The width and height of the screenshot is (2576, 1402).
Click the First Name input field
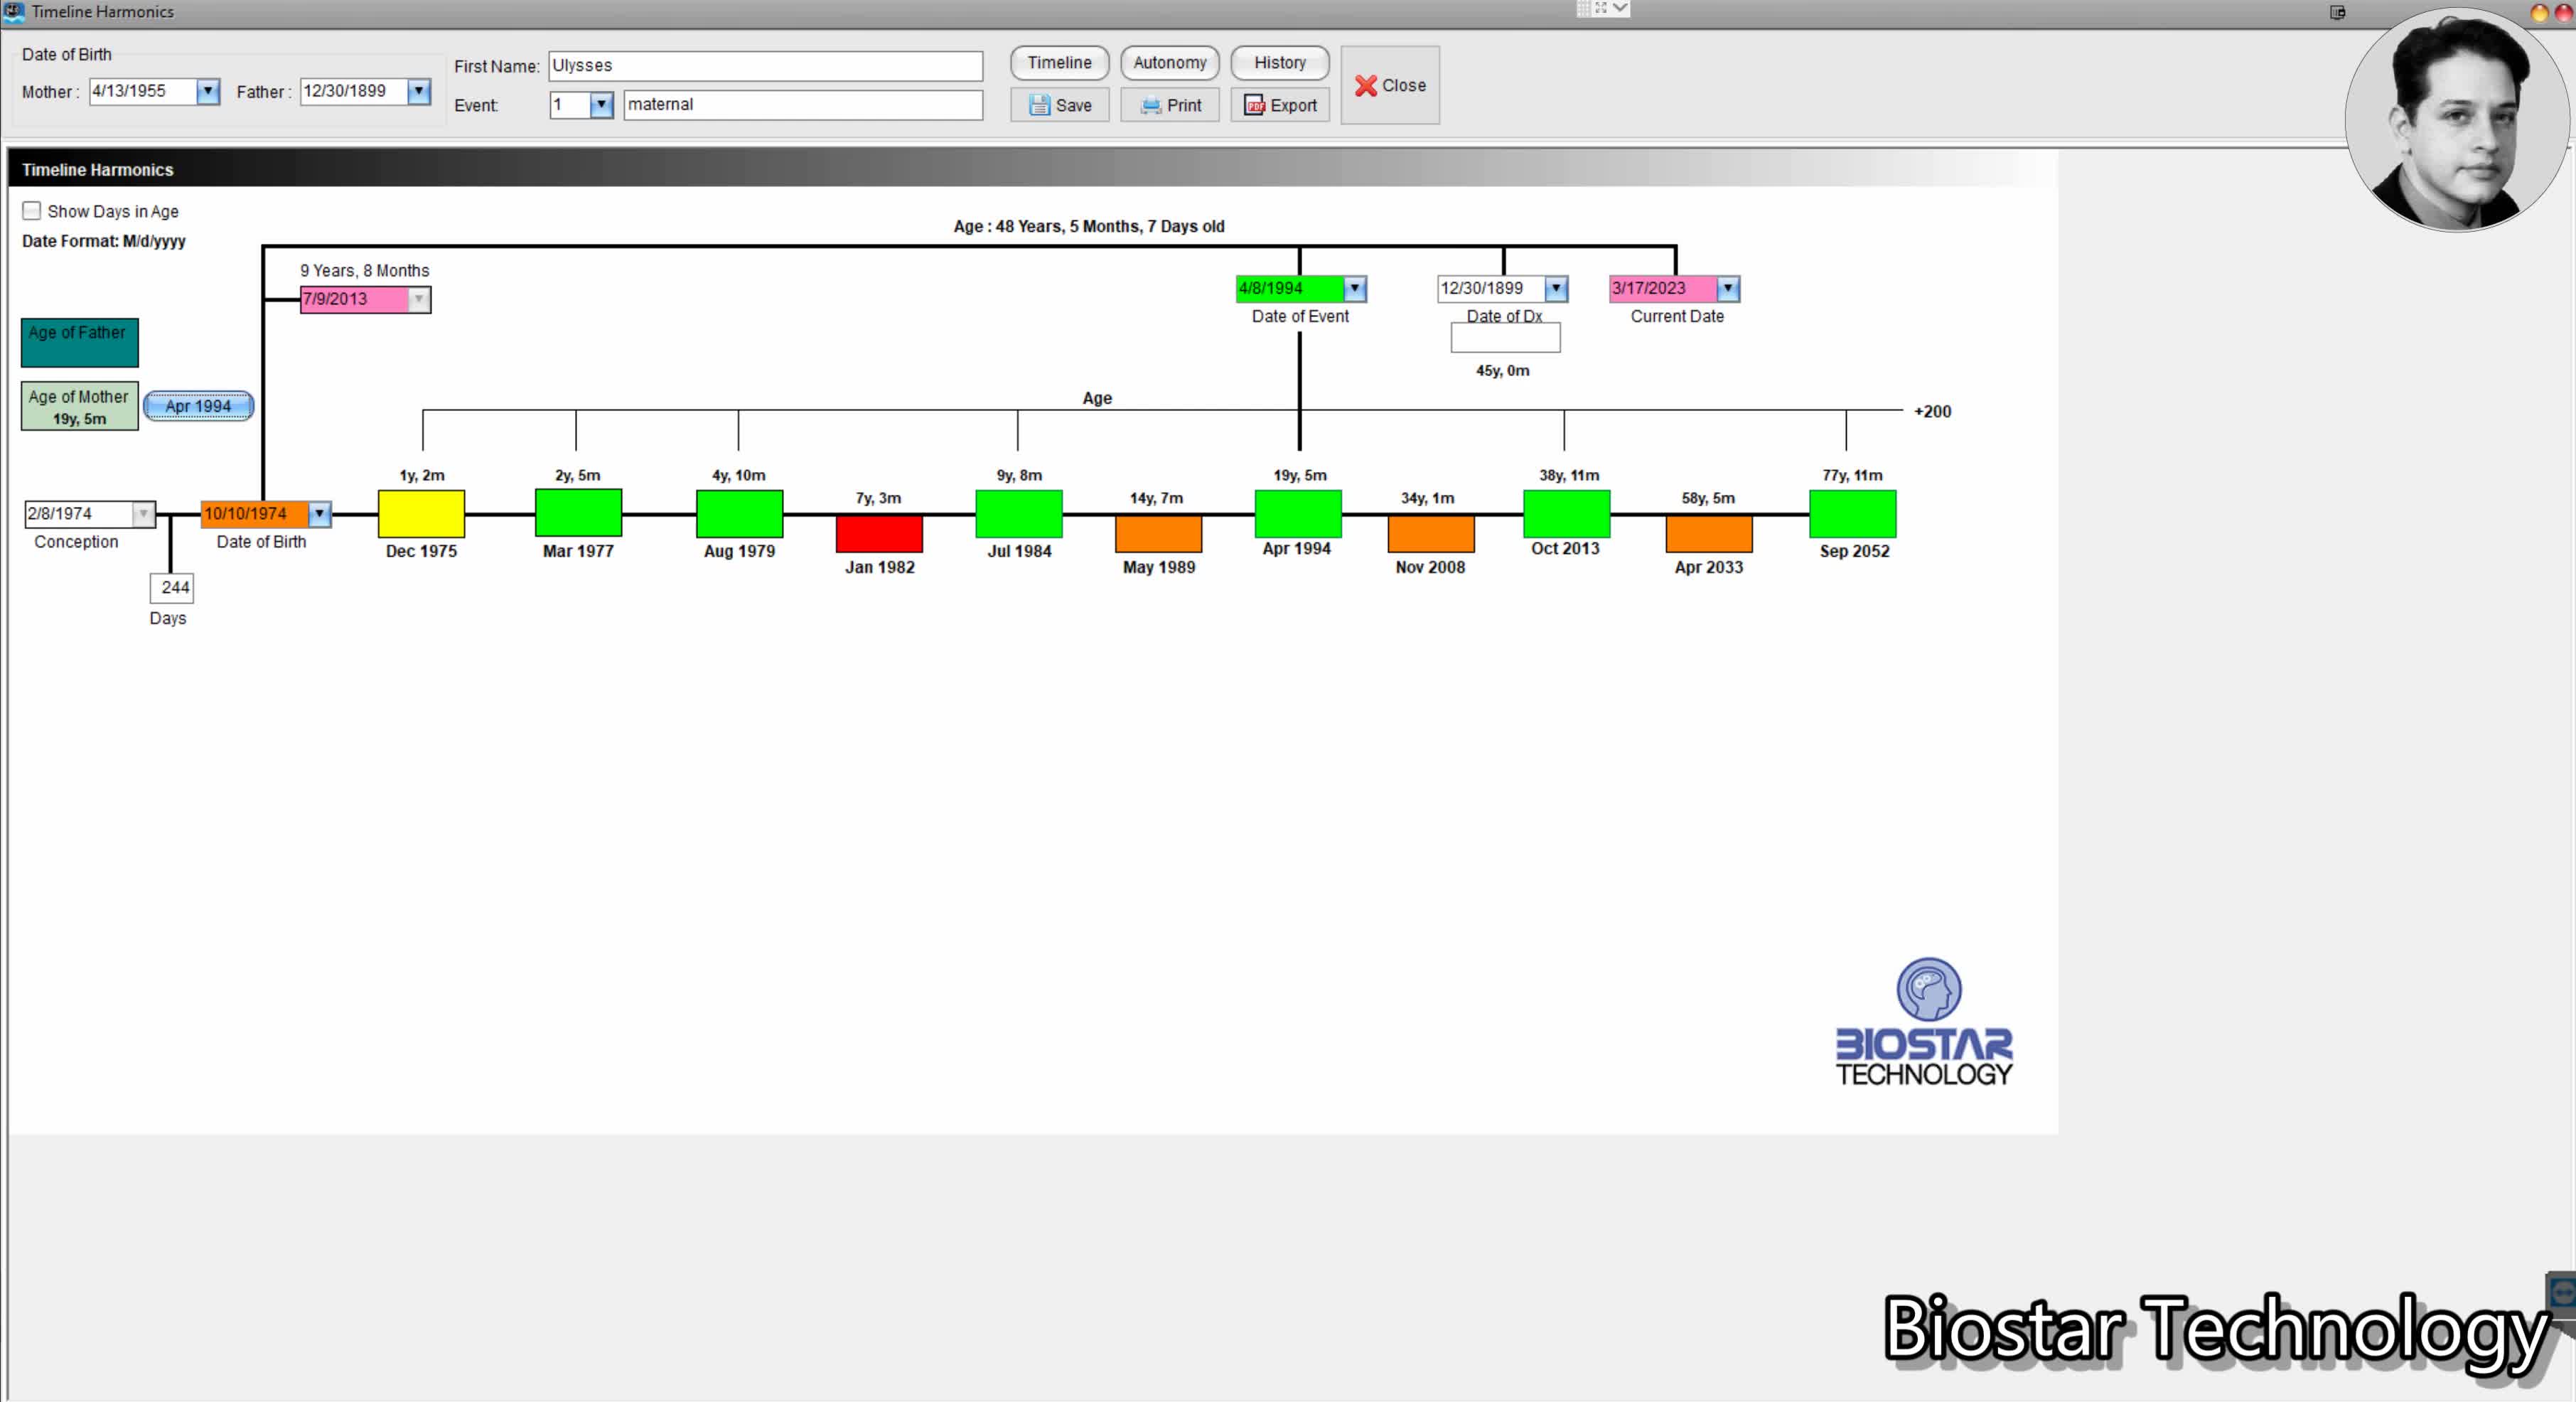765,66
